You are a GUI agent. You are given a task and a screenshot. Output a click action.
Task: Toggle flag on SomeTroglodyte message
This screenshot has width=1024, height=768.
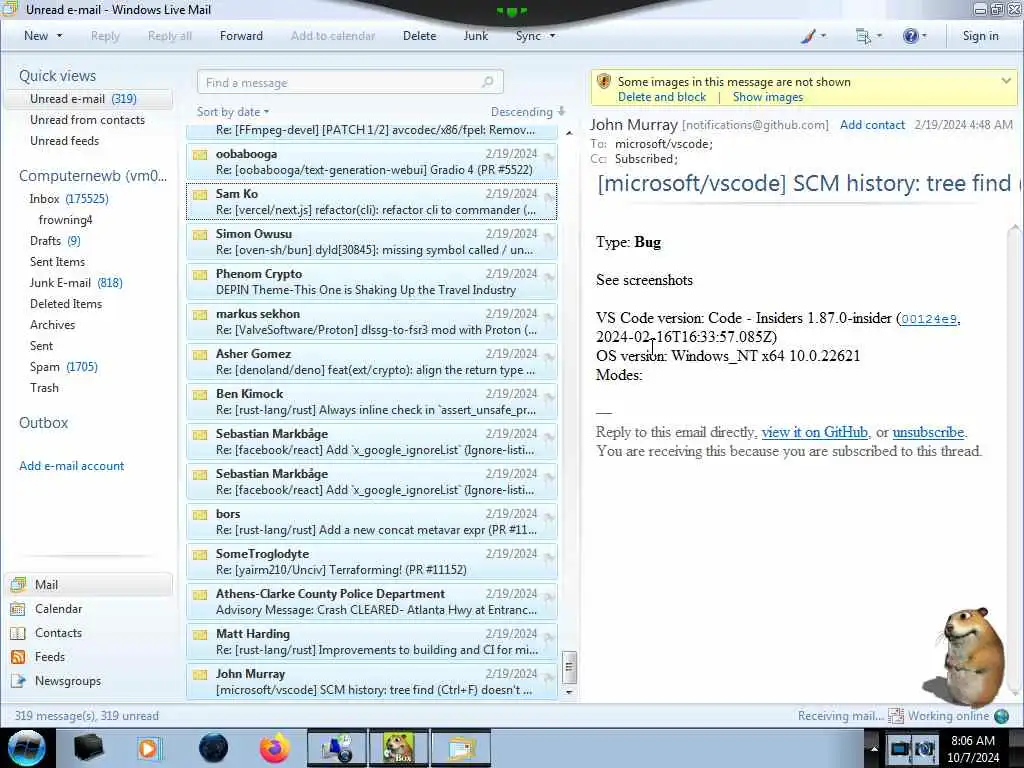[549, 556]
